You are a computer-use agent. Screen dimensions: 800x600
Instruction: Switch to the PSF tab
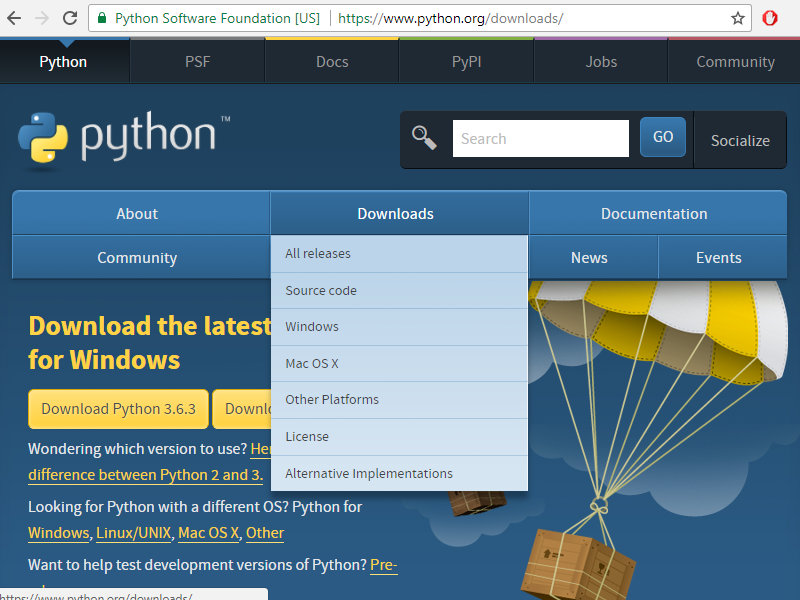[x=197, y=62]
